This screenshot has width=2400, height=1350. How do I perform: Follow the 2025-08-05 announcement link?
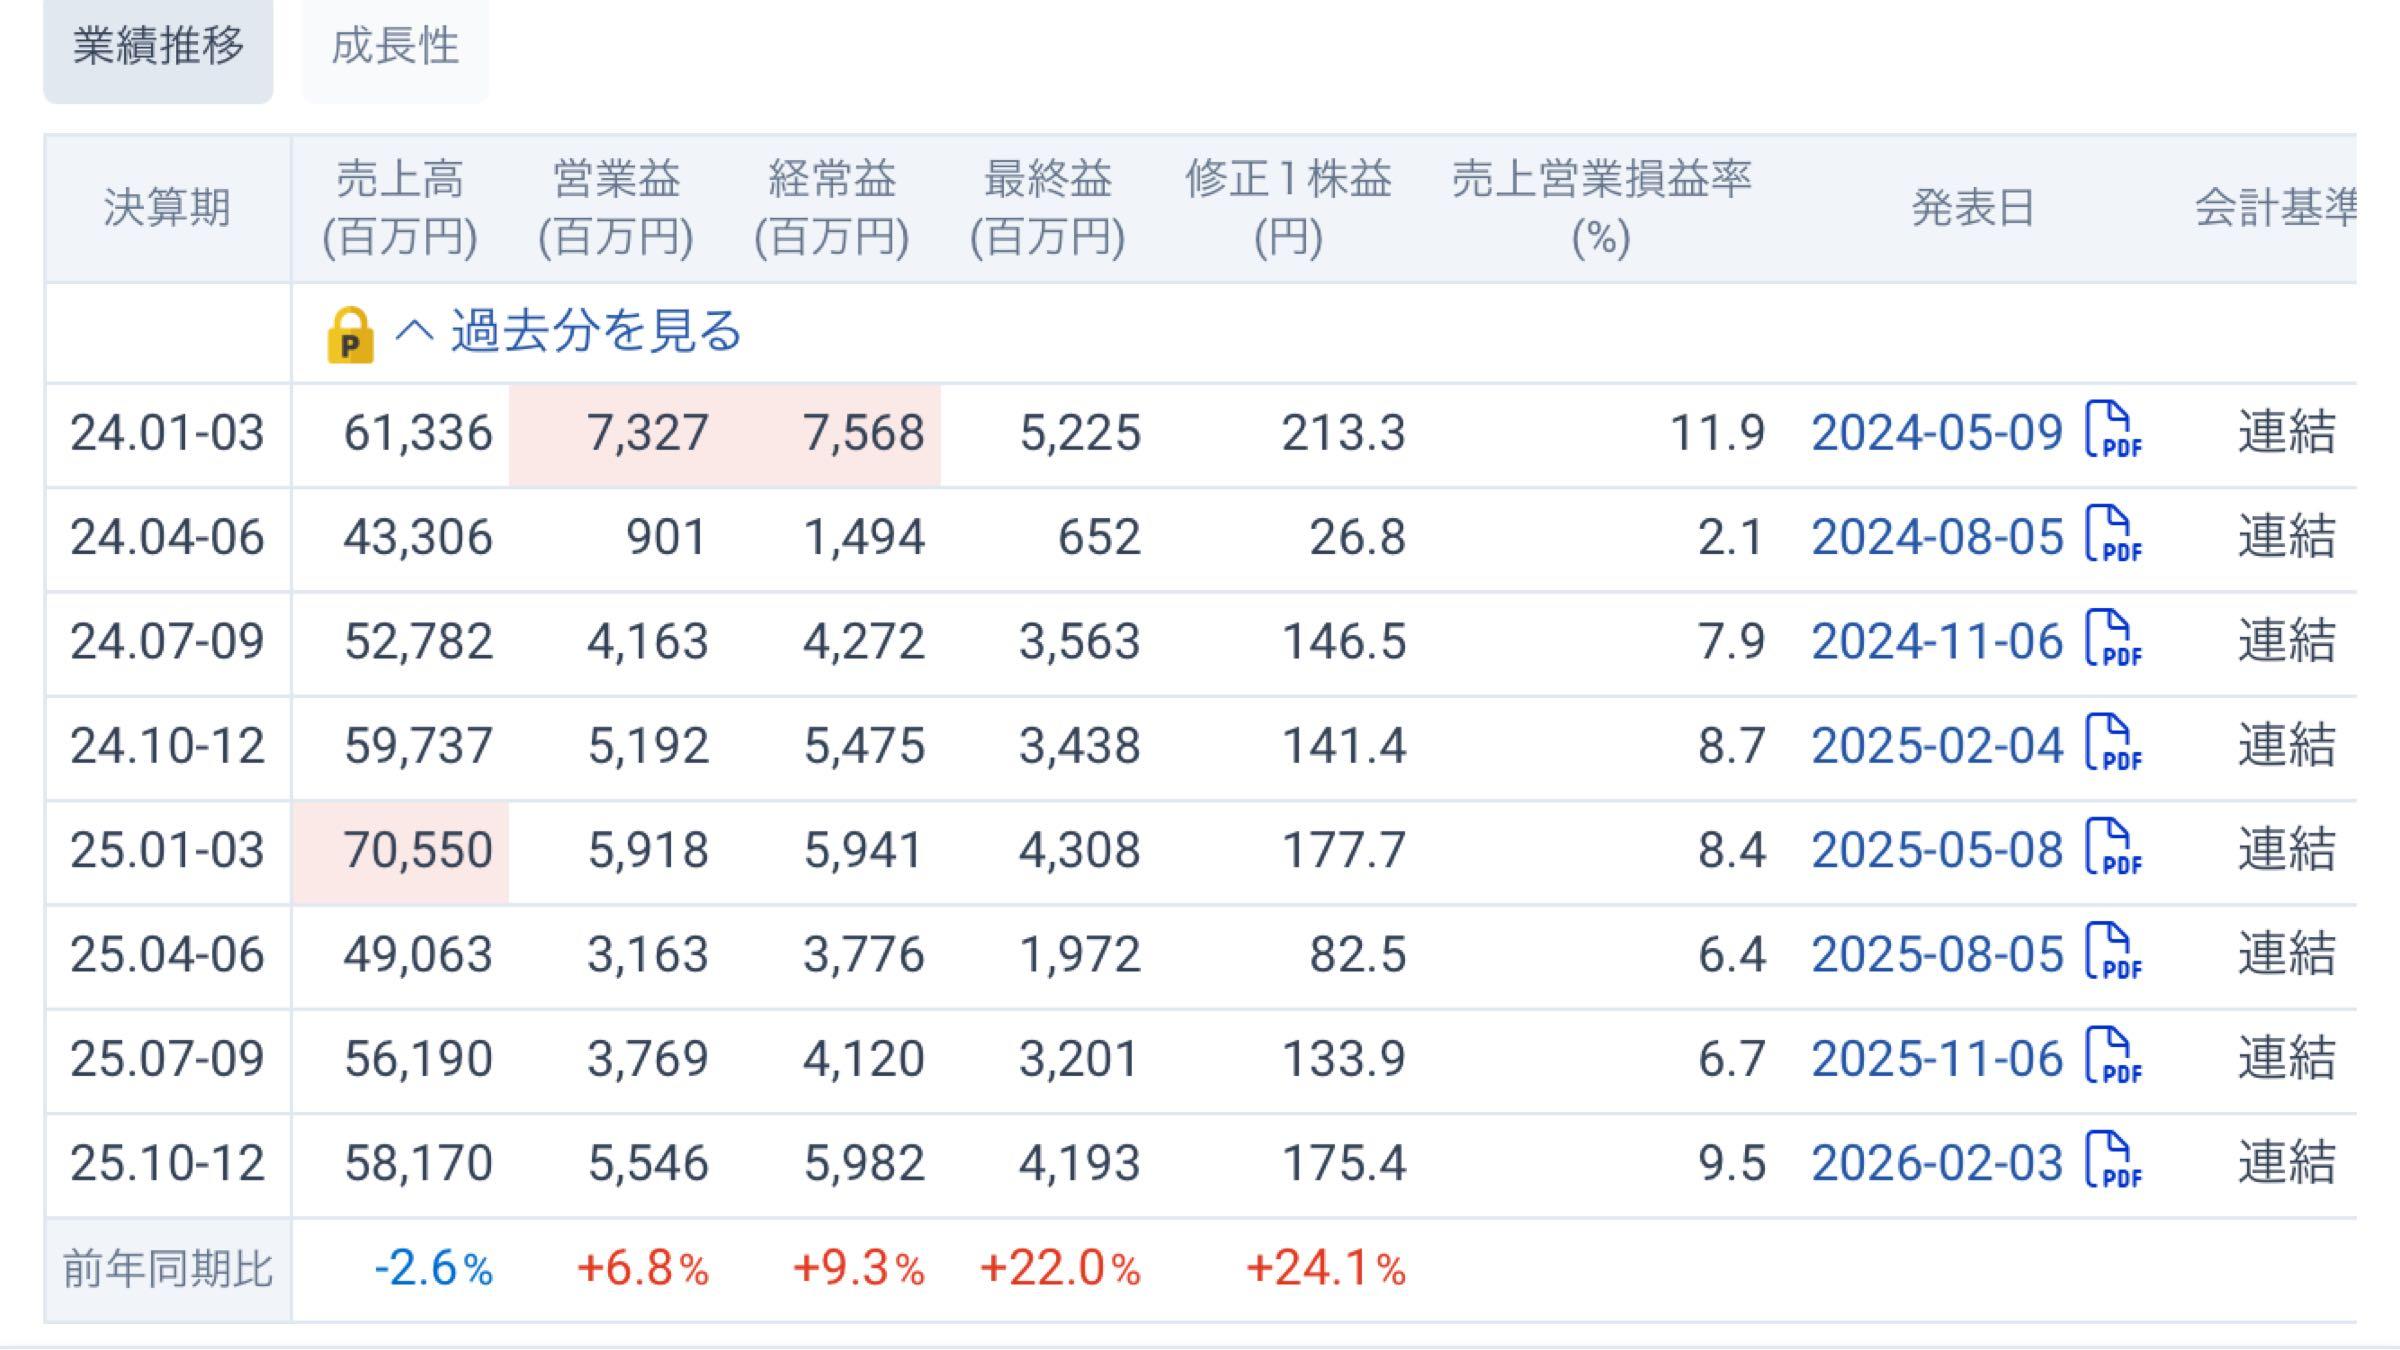tap(1937, 954)
